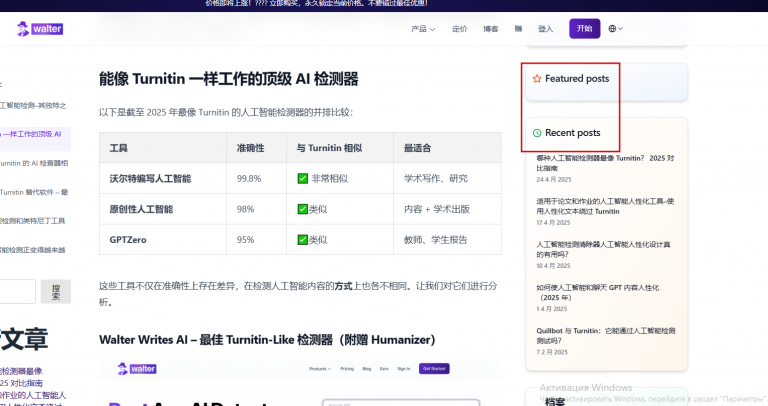
Task: Select the Featured posts heading
Action: point(577,79)
